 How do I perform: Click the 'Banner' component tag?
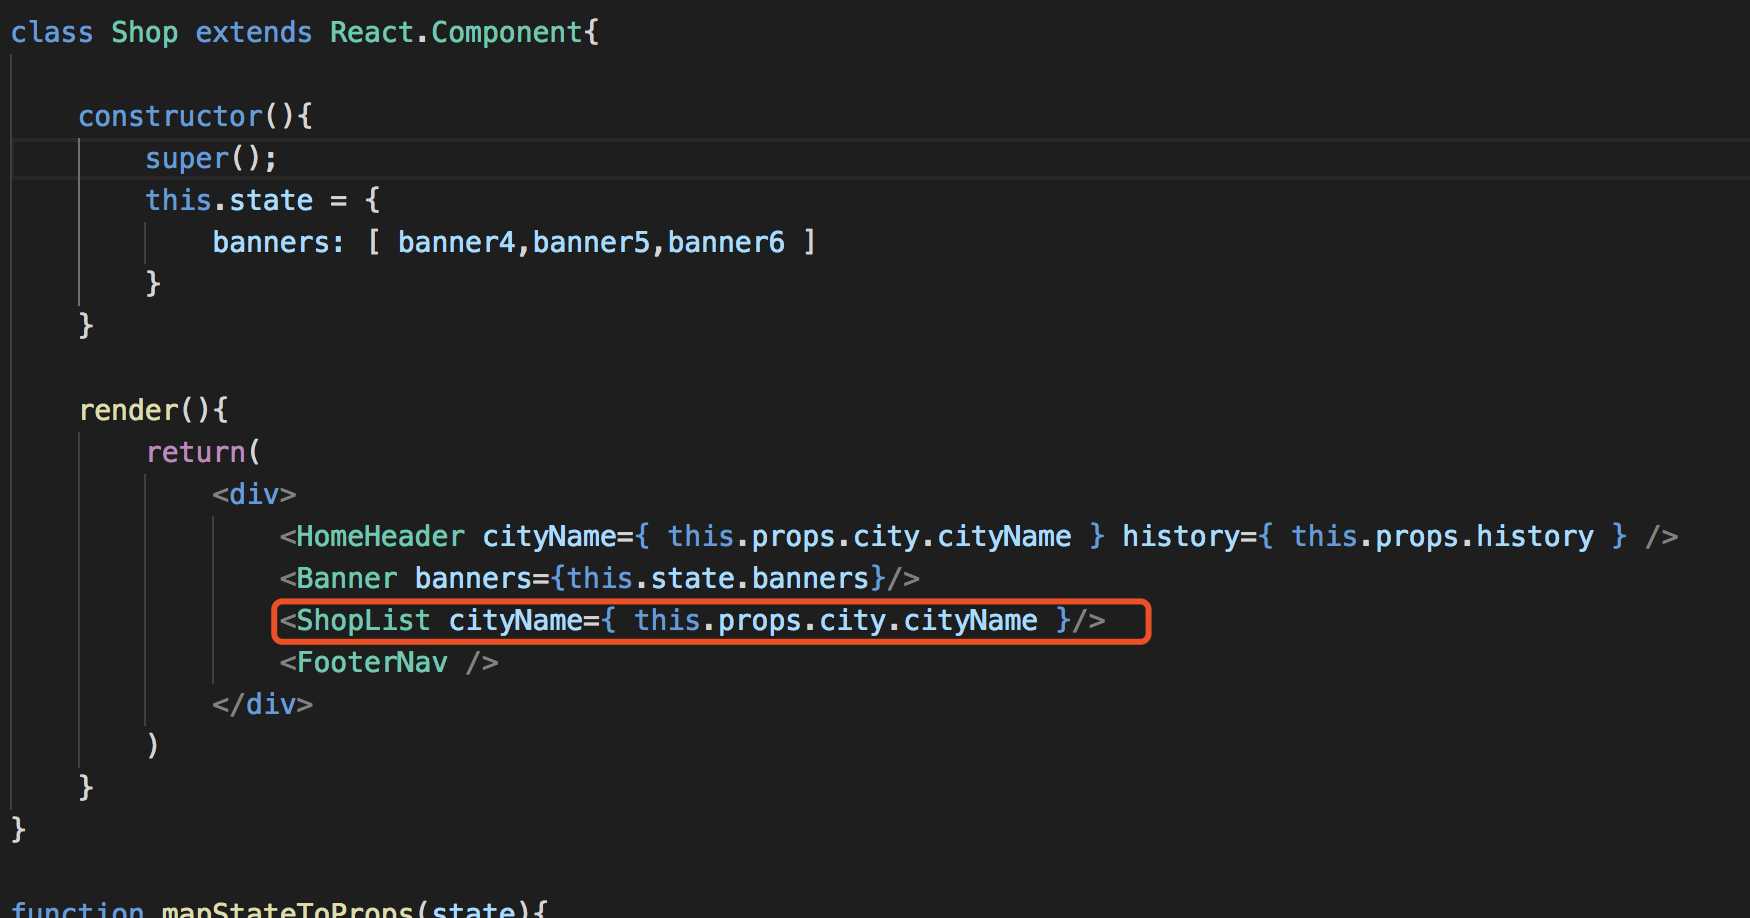click(346, 579)
